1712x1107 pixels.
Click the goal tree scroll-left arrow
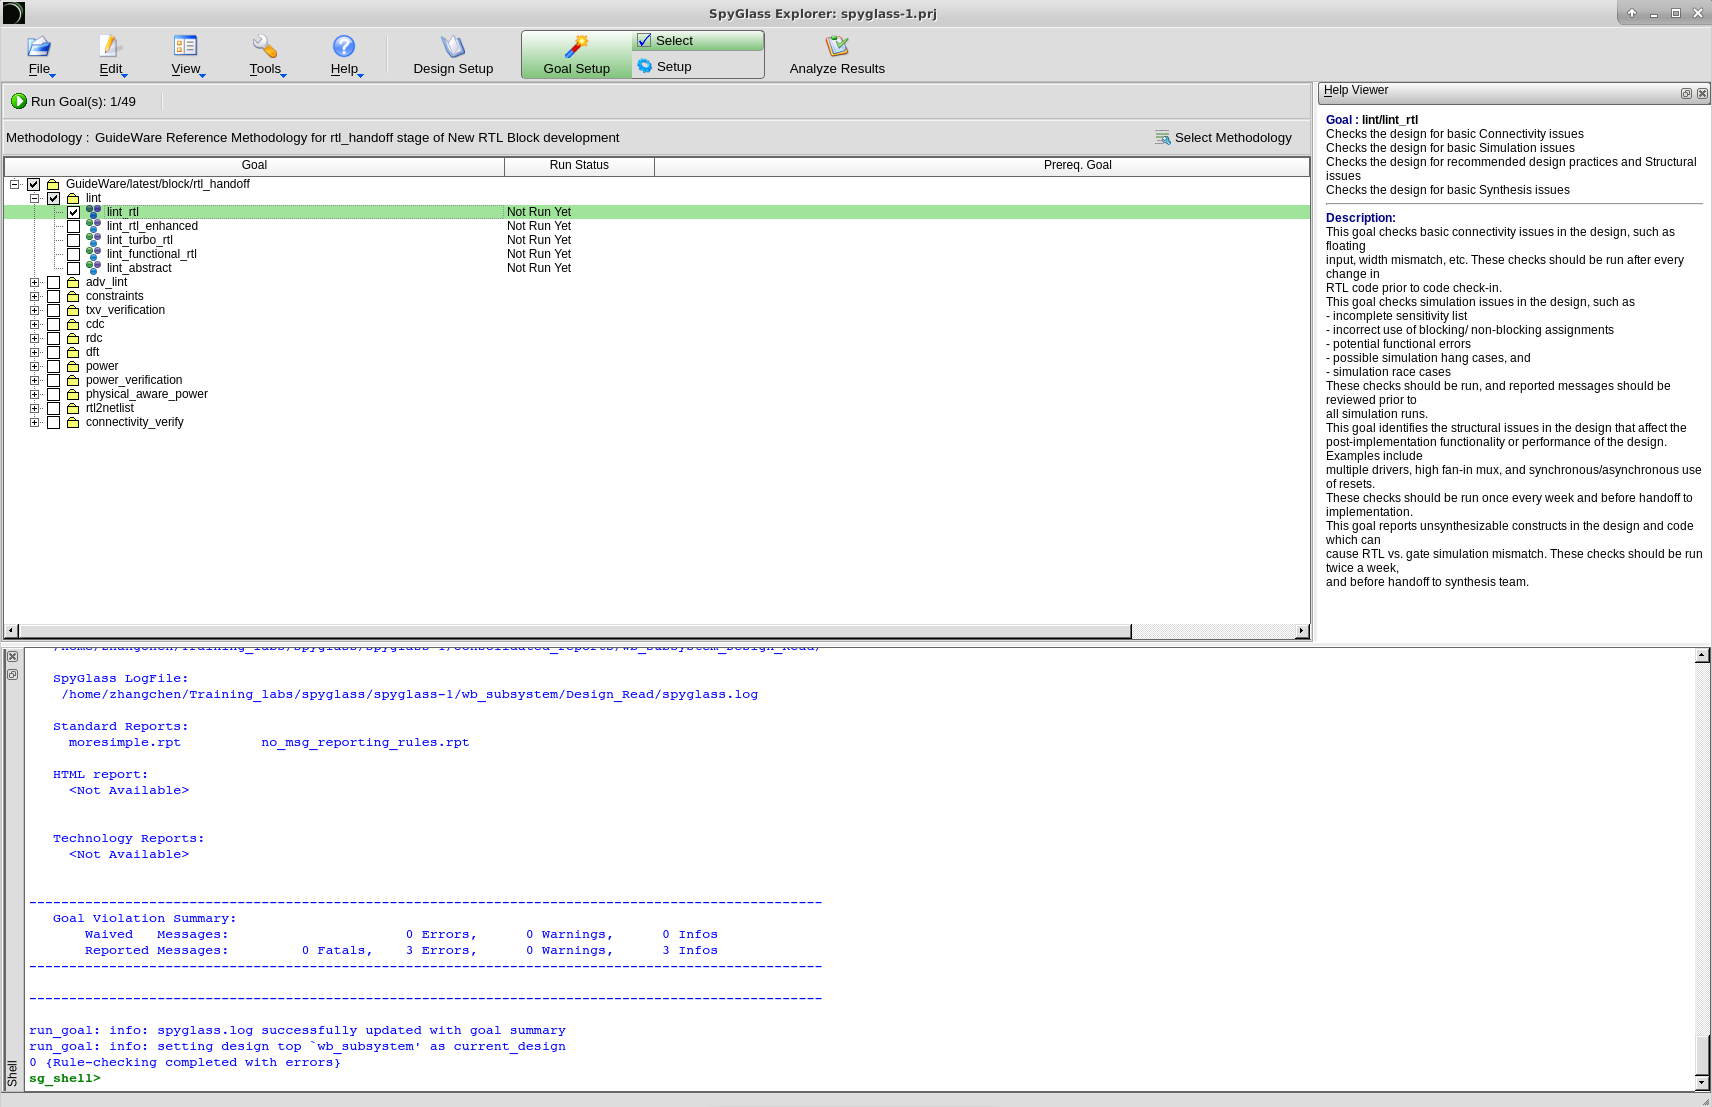click(x=11, y=631)
